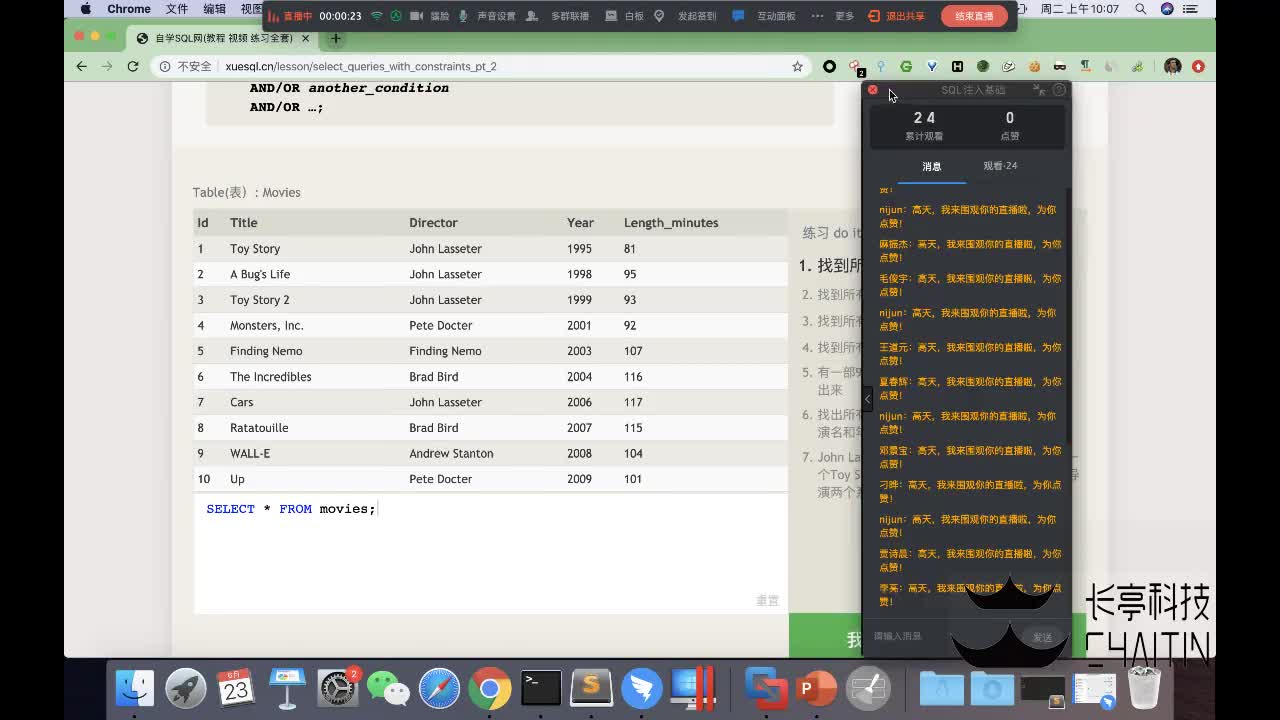This screenshot has width=1280, height=720.
Task: Open Keynote from the Dock
Action: tap(287, 688)
